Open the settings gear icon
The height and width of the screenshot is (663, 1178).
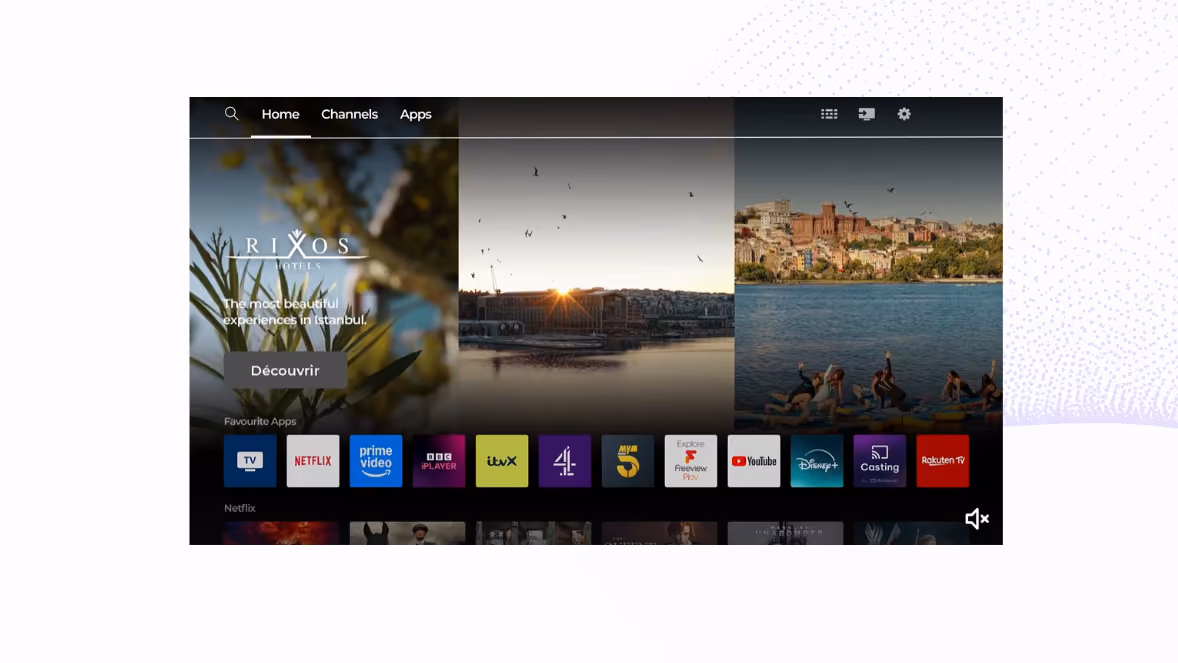904,114
